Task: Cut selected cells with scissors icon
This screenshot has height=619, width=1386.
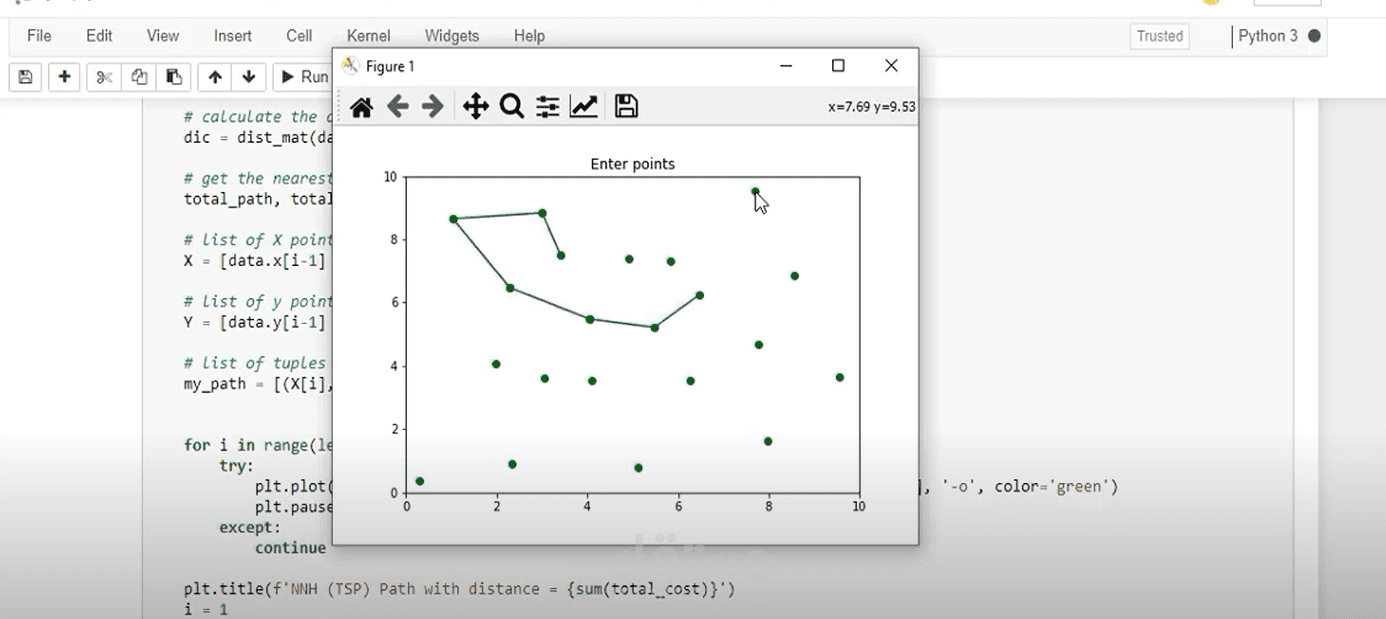Action: (104, 77)
